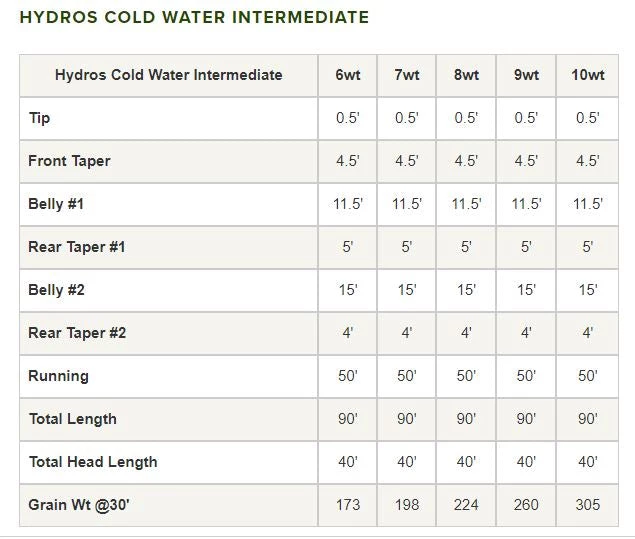The height and width of the screenshot is (539, 635).
Task: Click the Belly #2 row label
Action: (x=56, y=290)
